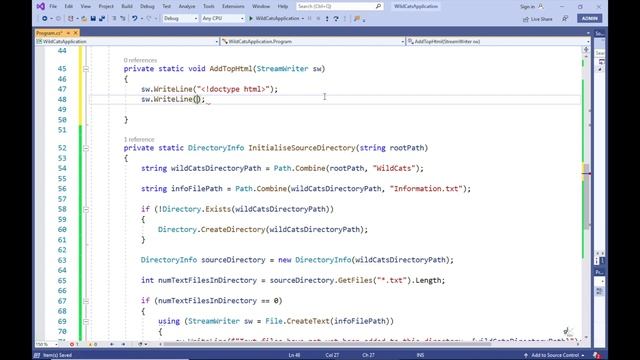Open the Any CPU platform dropdown
The image size is (640, 360).
[222, 19]
